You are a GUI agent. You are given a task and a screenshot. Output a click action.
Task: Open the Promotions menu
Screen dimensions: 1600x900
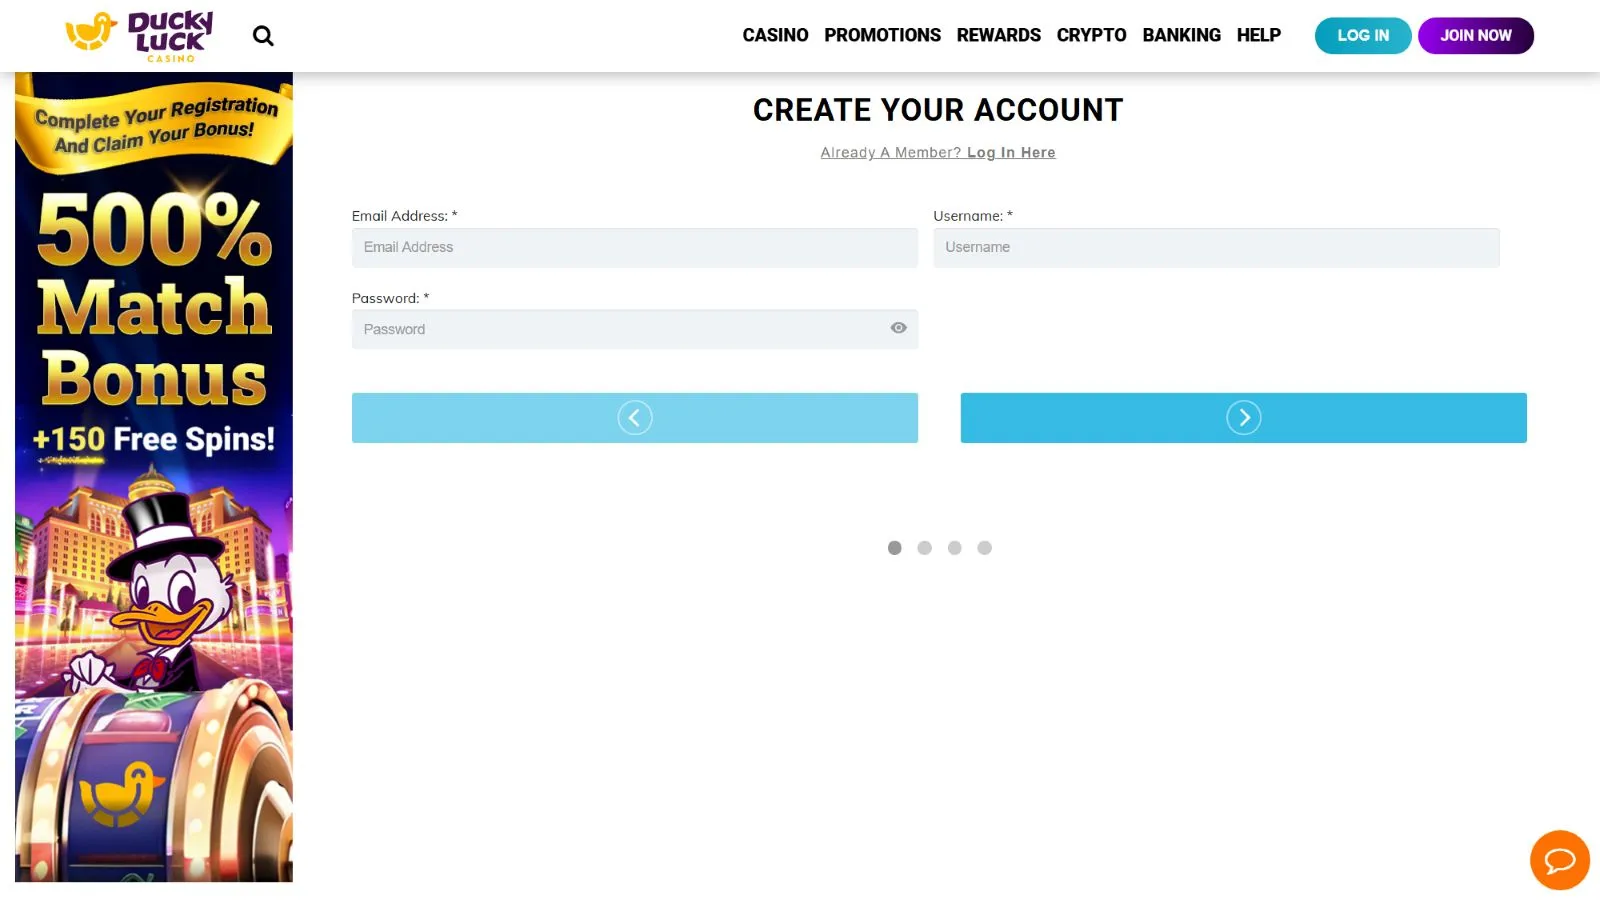click(882, 35)
